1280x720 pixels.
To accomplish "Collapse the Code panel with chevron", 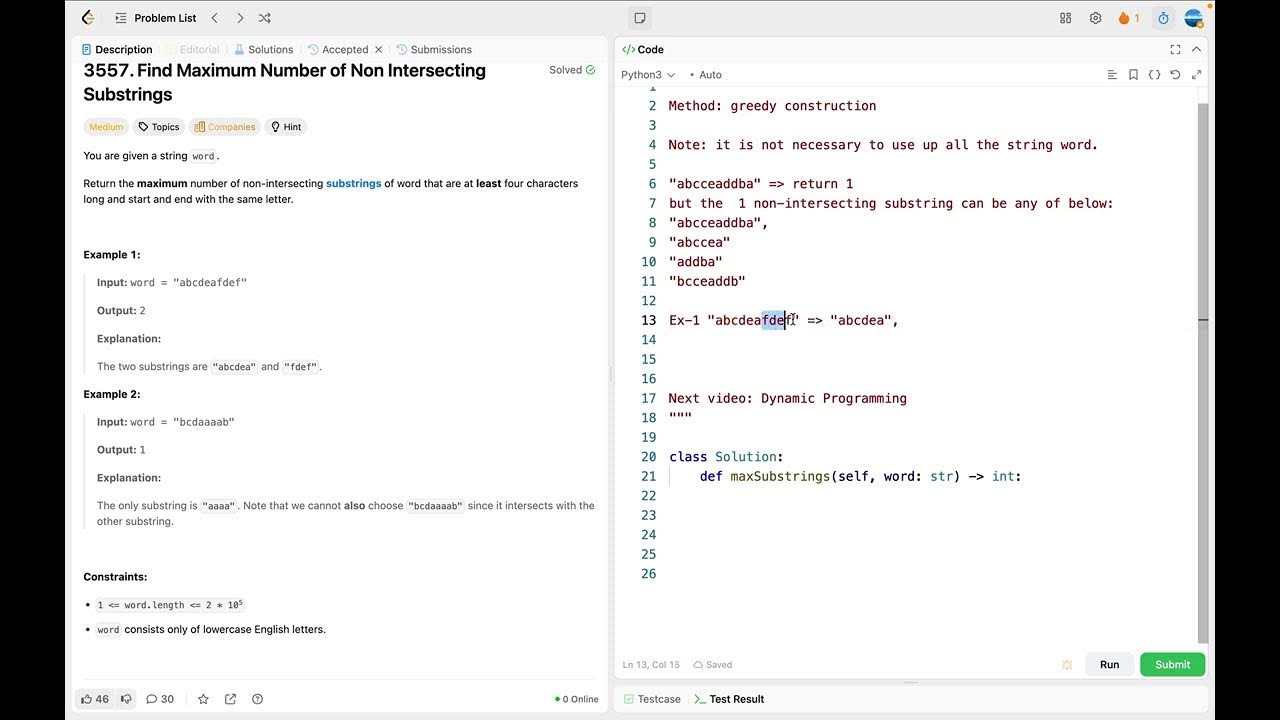I will (x=1196, y=49).
